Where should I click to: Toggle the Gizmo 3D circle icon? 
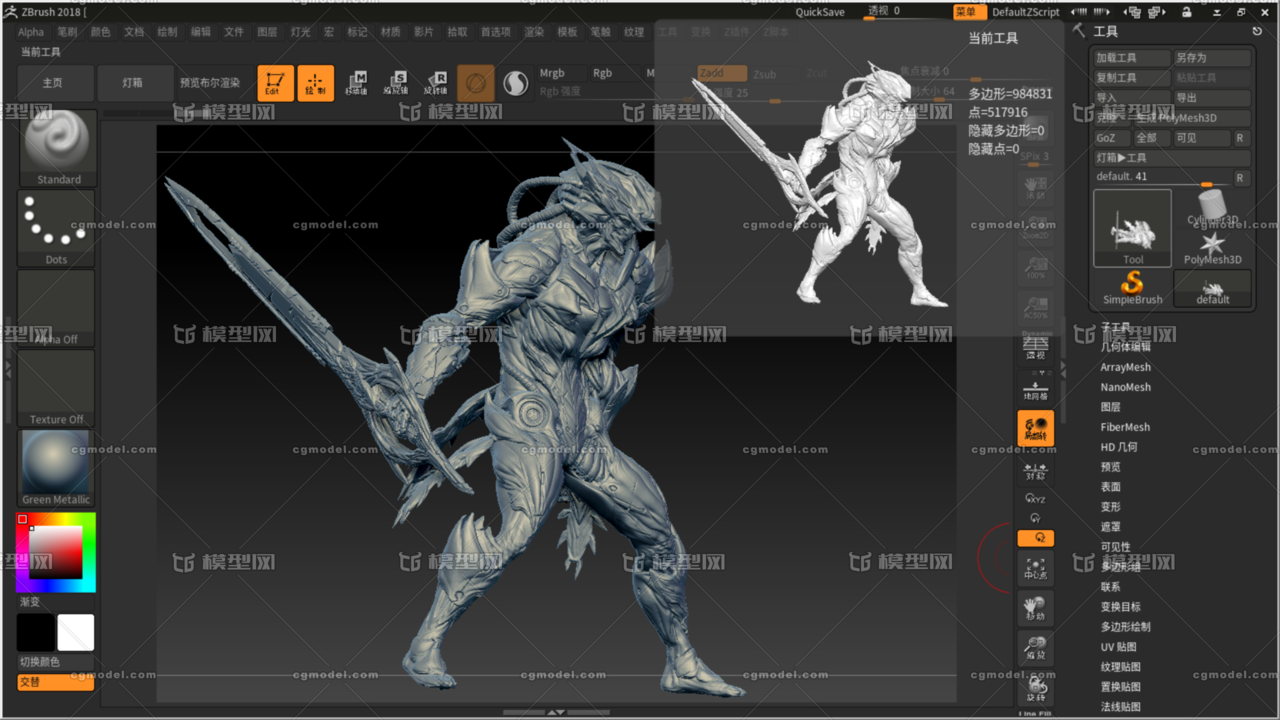click(x=476, y=83)
